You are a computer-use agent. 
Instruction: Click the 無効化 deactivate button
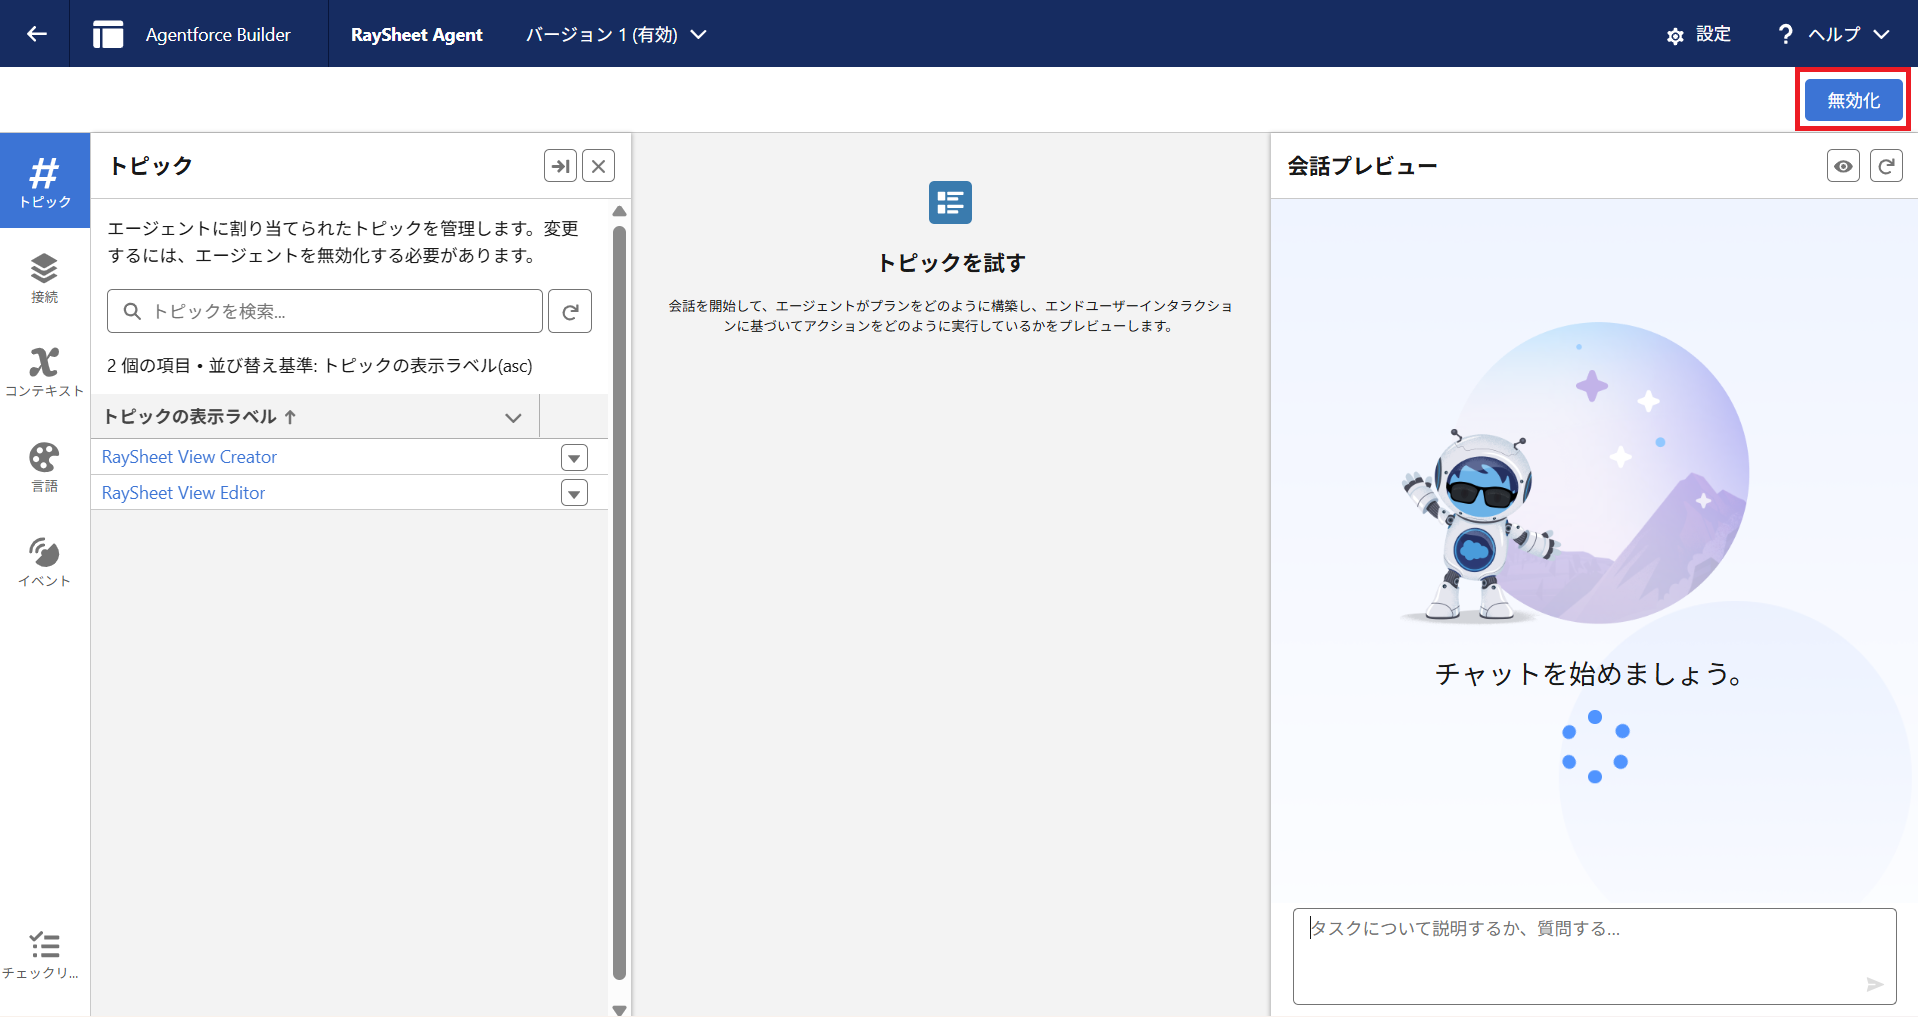coord(1853,100)
